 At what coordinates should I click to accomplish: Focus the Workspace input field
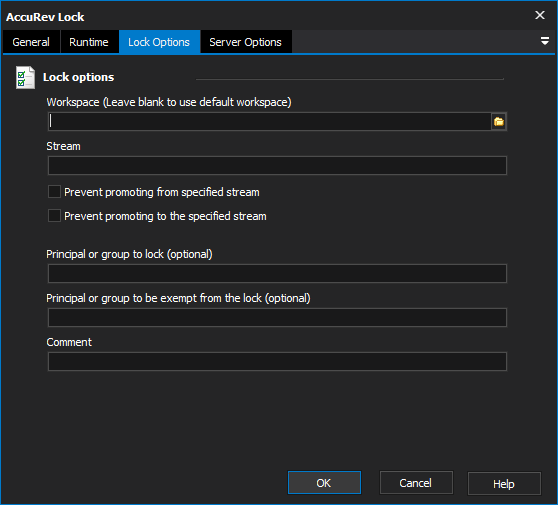point(270,122)
